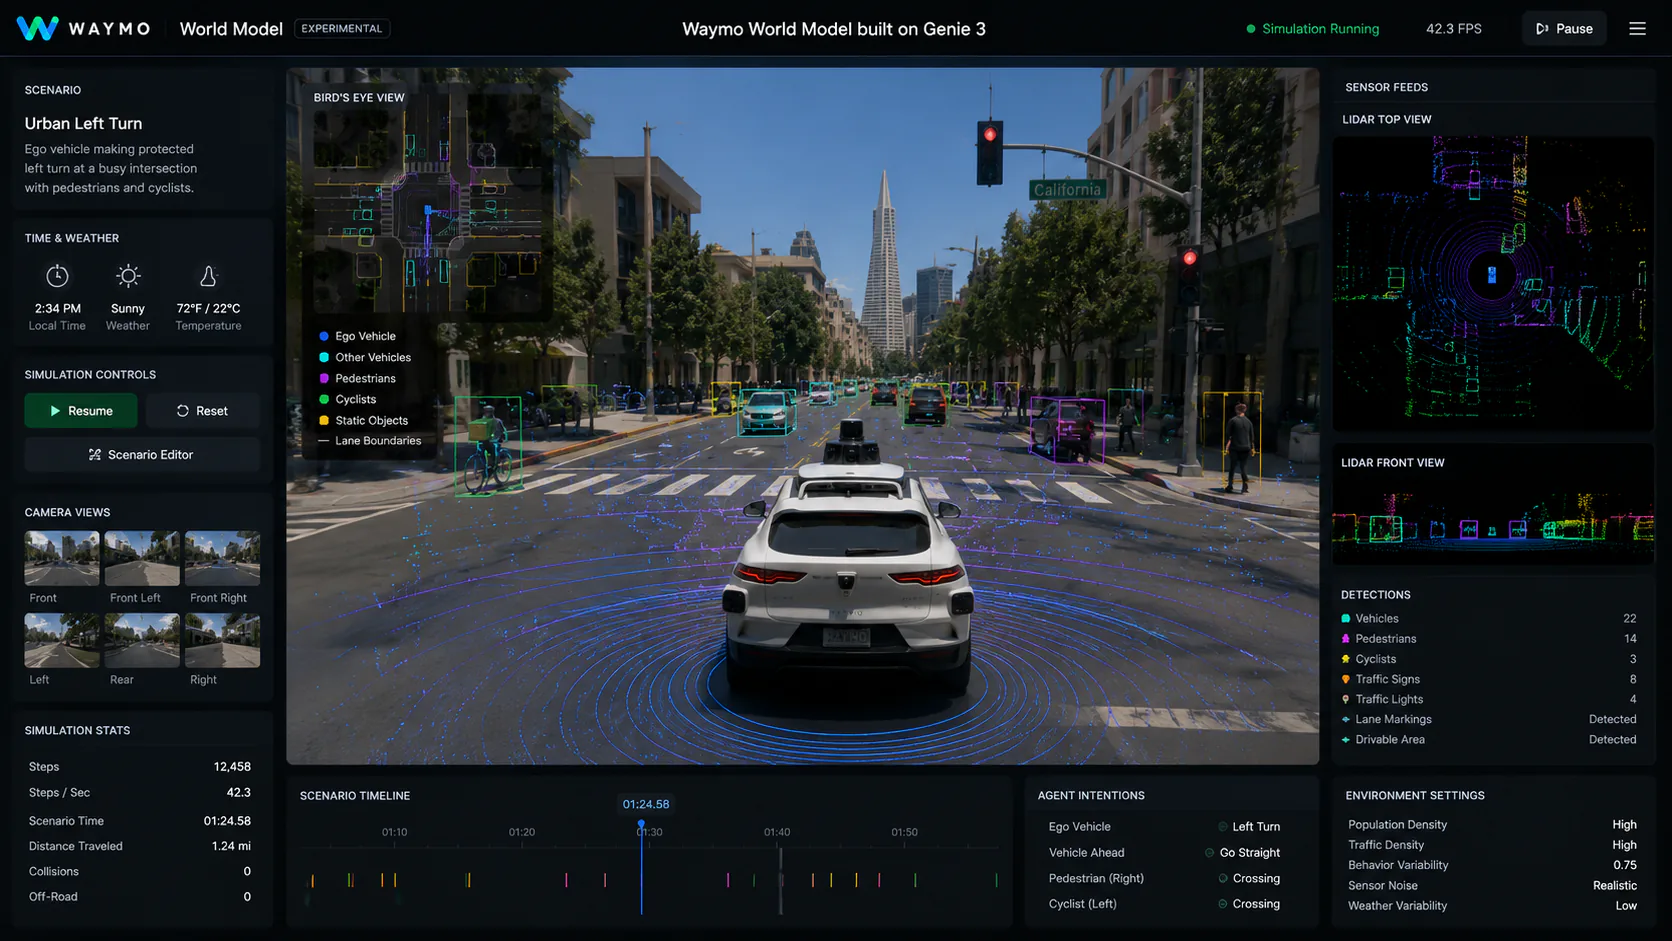Click the Urban Left Turn scenario title
The height and width of the screenshot is (941, 1672).
[x=83, y=123]
